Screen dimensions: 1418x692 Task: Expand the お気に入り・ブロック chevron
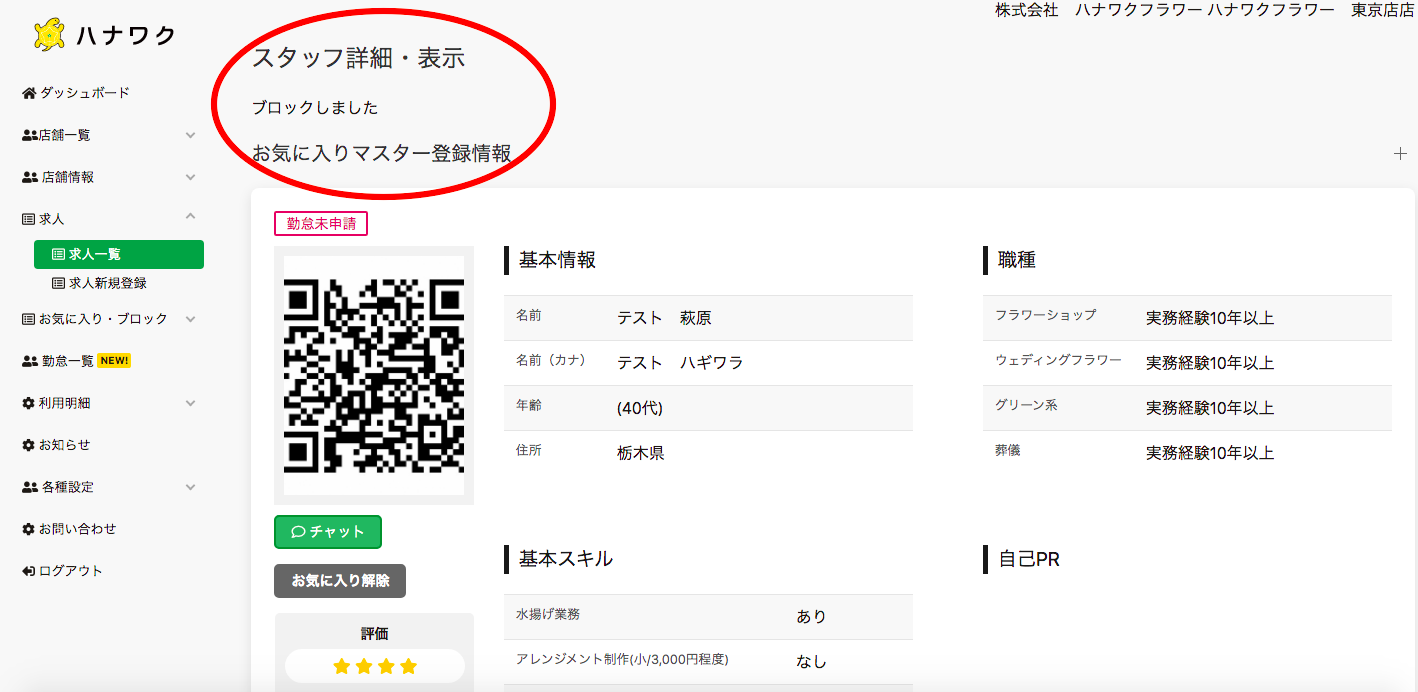tap(191, 319)
